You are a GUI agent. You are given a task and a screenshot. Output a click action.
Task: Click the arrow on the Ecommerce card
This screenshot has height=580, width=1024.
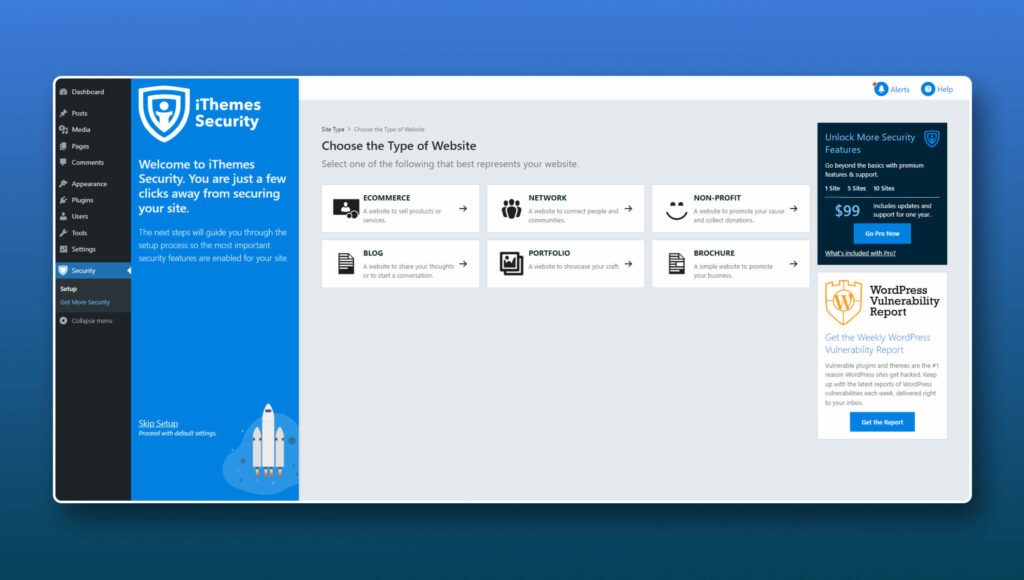click(x=463, y=209)
